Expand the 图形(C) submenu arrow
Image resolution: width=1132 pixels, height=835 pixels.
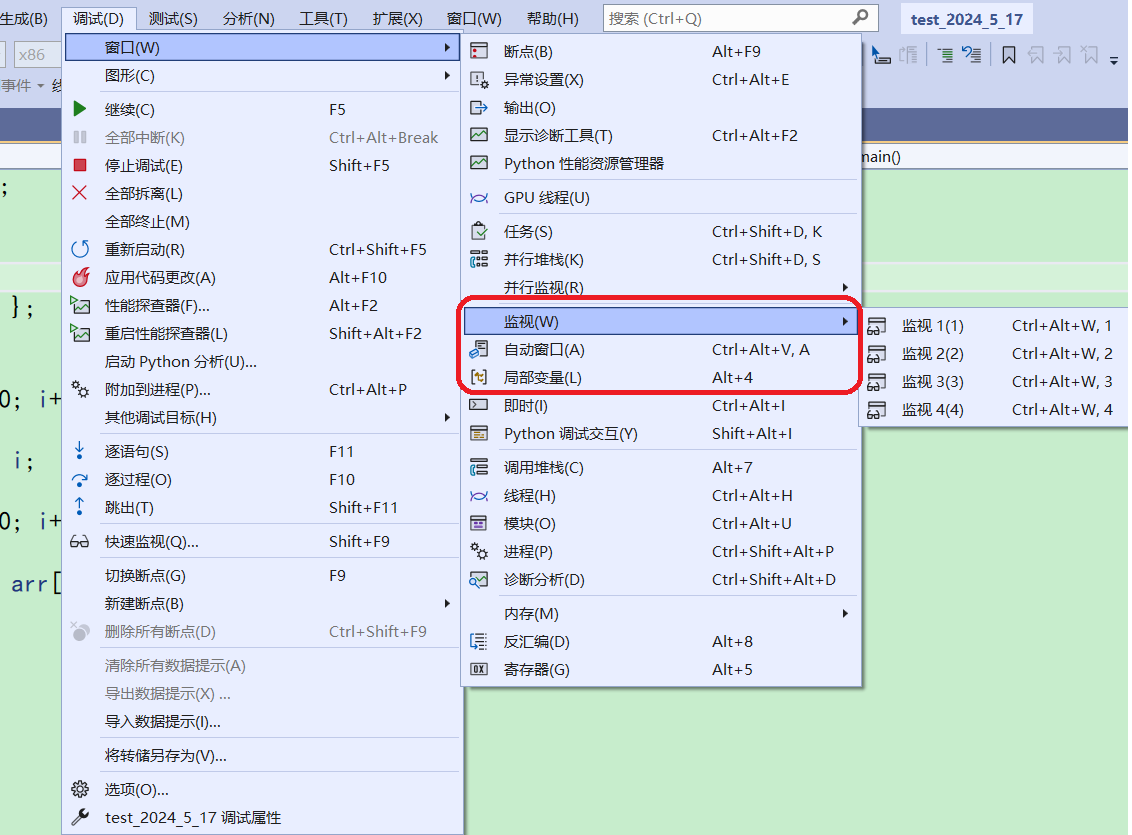(x=448, y=75)
